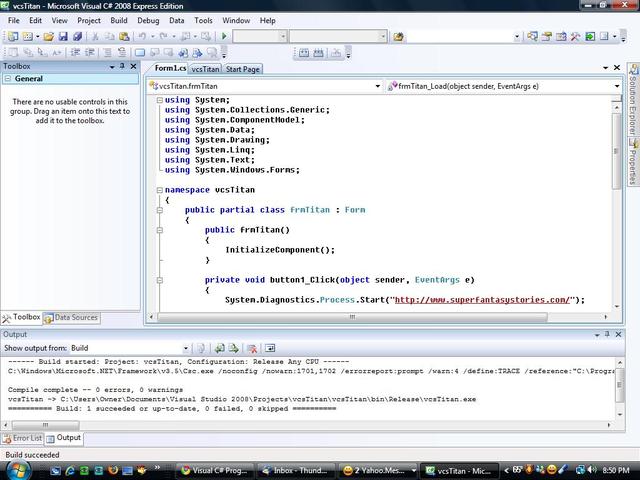Open the Tools menu
The image size is (640, 480).
point(203,20)
